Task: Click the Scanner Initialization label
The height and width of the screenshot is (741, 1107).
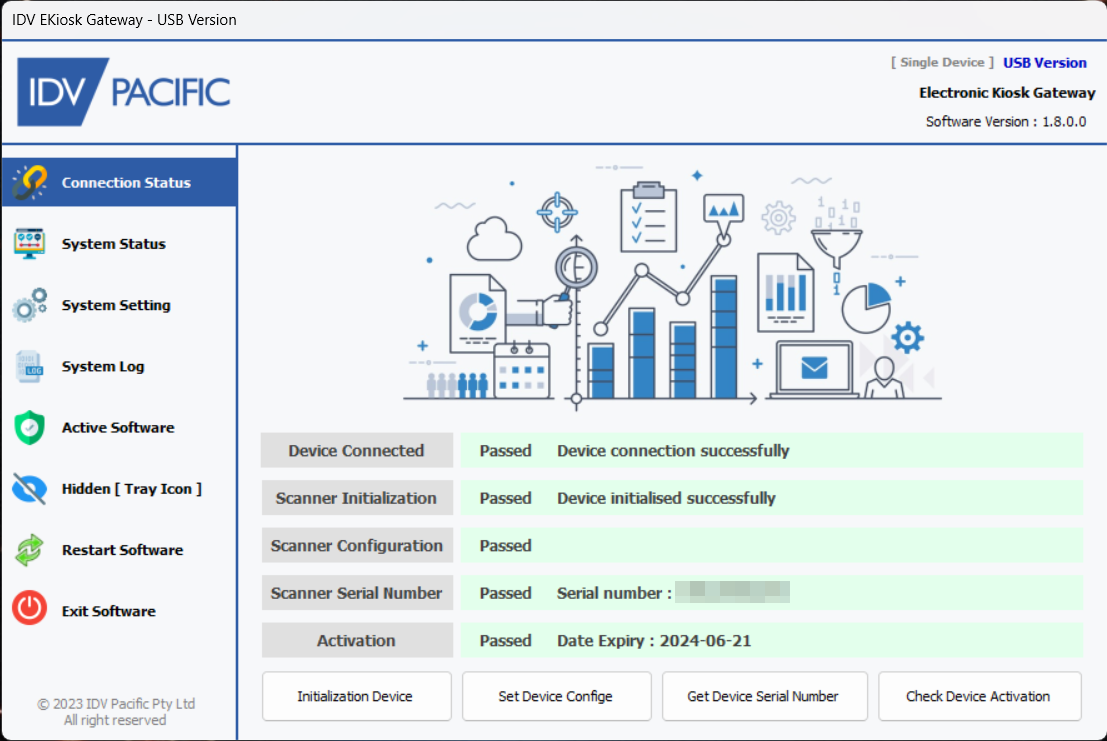Action: (x=357, y=498)
